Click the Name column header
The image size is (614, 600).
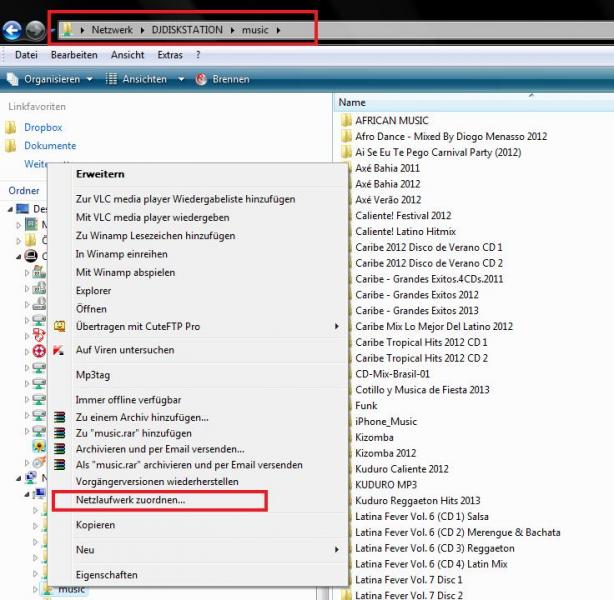point(352,102)
